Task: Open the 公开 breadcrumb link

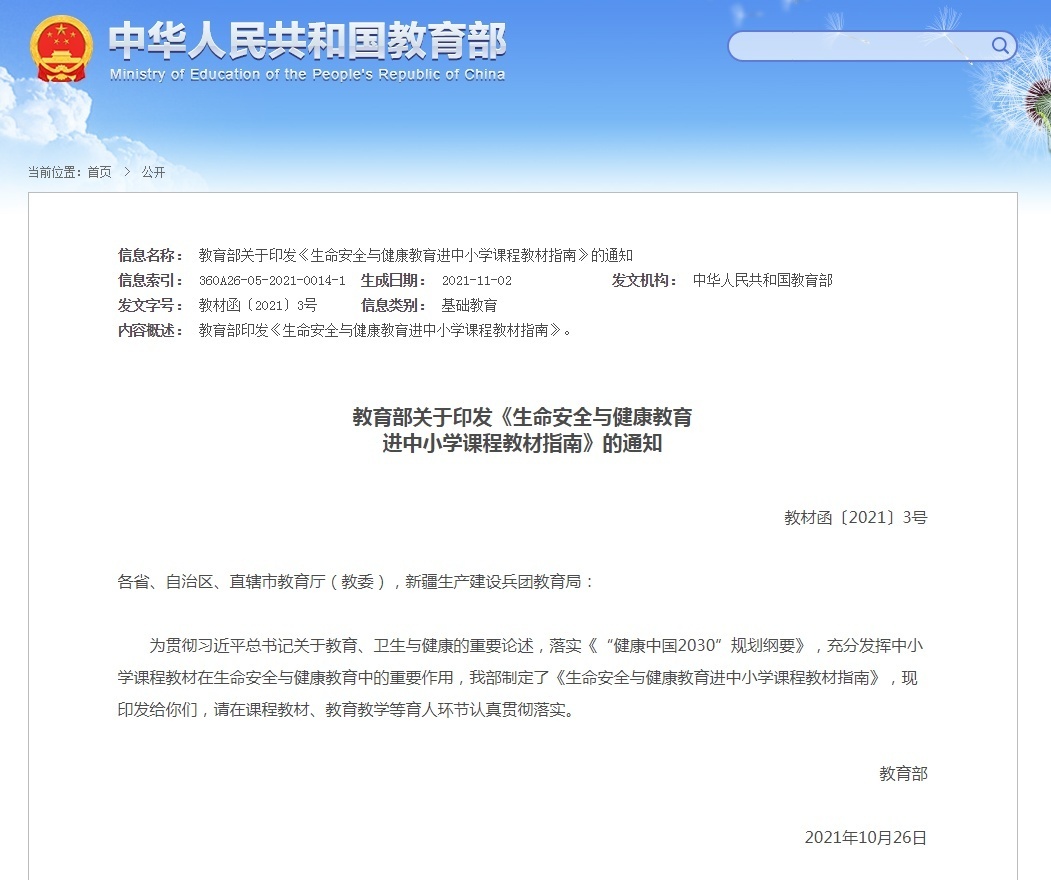Action: (x=153, y=172)
